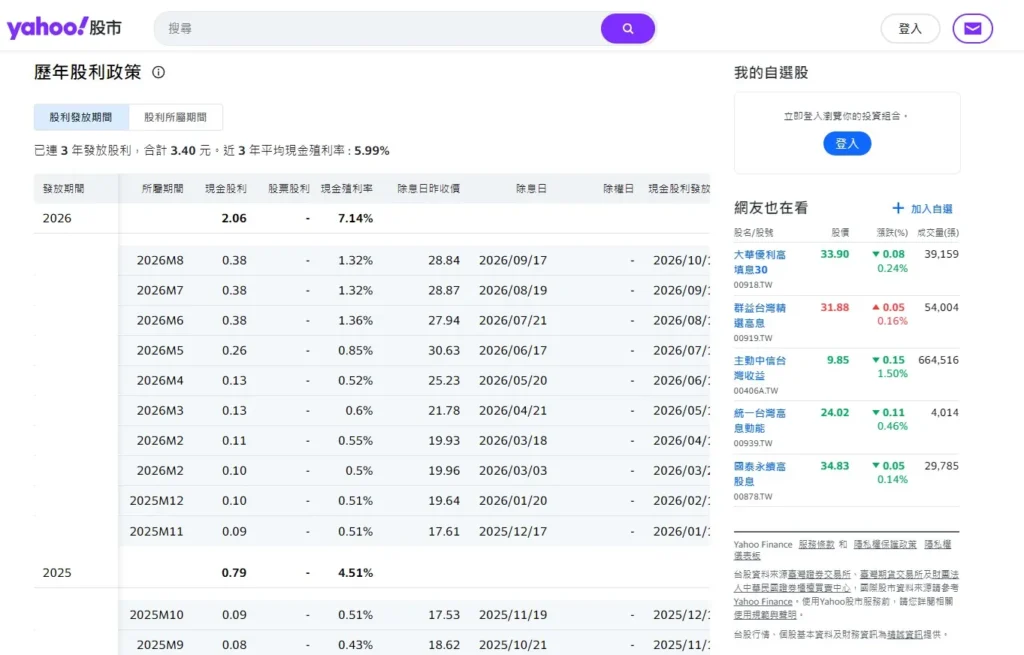Viewport: 1024px width, 655px height.
Task: Click the Yahoo 股市 logo
Action: pos(64,28)
